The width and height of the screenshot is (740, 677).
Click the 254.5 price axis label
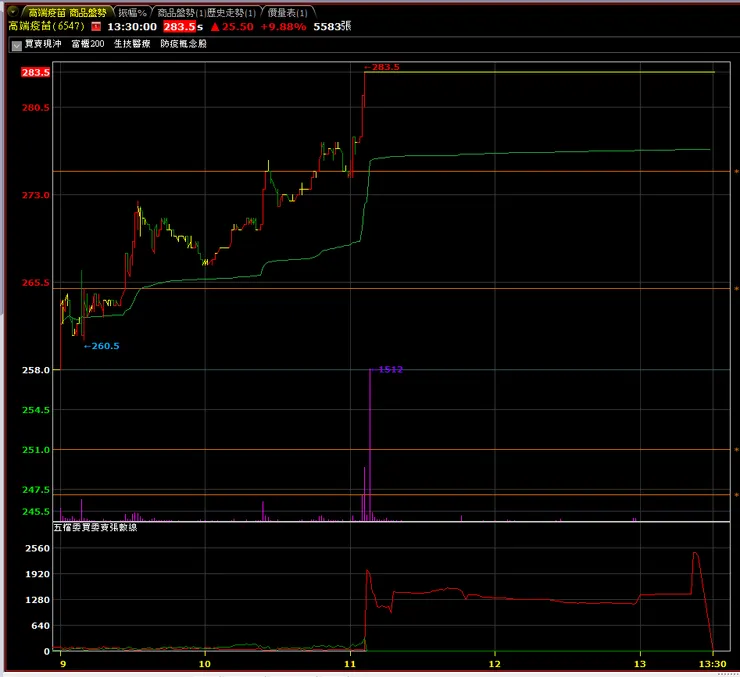point(35,410)
